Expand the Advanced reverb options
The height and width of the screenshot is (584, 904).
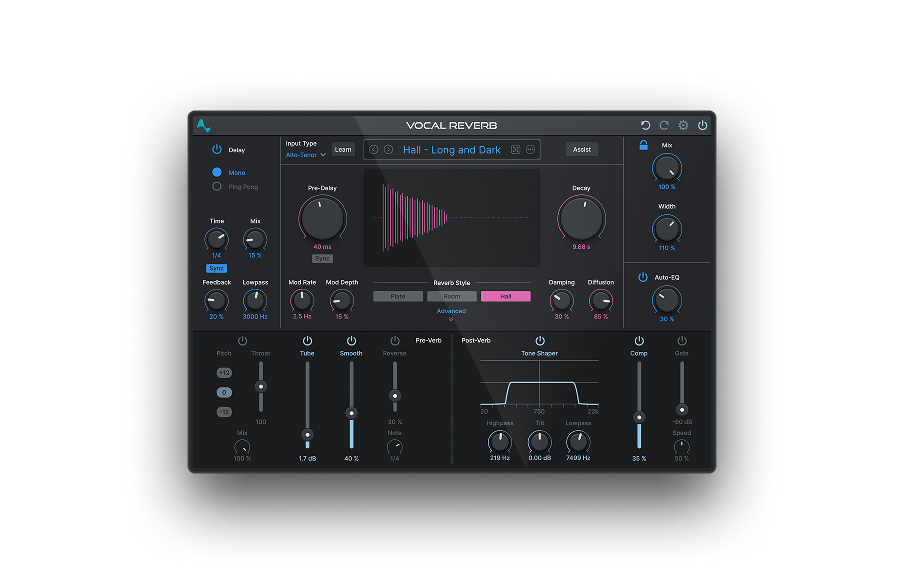click(x=451, y=311)
